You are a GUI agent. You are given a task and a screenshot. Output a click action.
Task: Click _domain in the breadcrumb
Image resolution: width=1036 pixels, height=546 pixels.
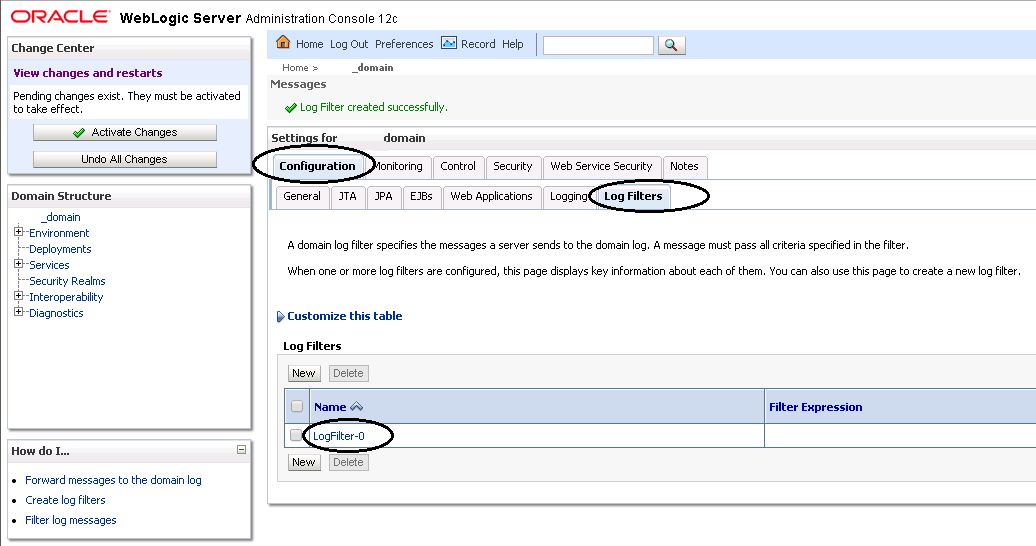373,67
